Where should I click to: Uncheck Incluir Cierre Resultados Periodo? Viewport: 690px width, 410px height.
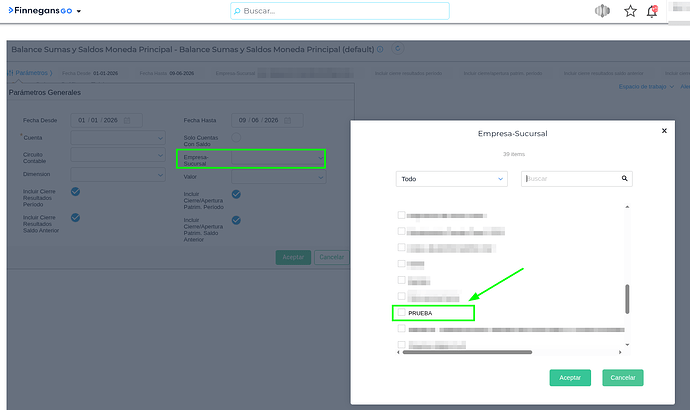(x=76, y=191)
